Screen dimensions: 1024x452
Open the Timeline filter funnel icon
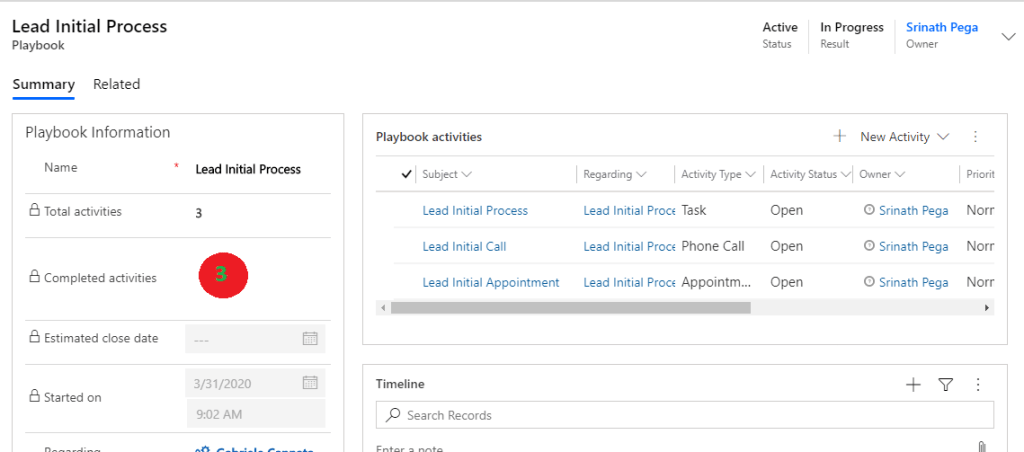(945, 384)
